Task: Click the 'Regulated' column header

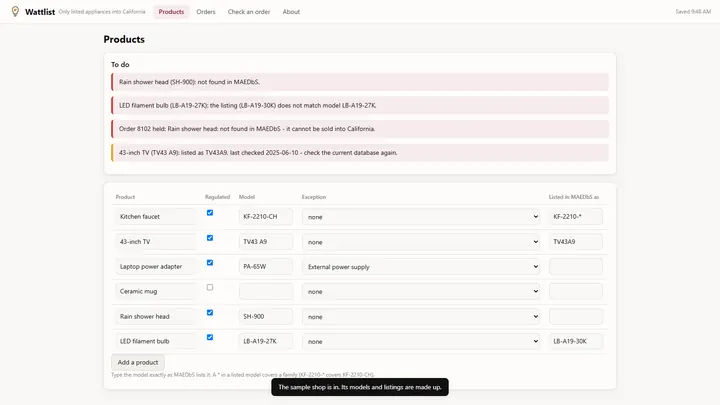Action: coord(217,197)
